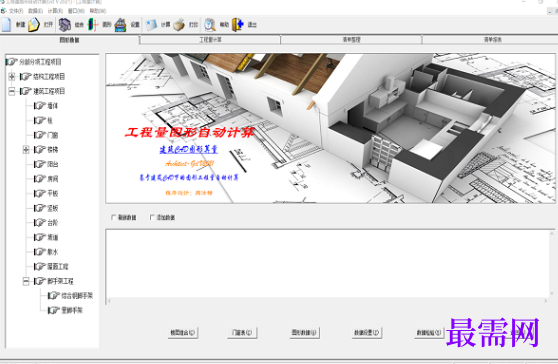This screenshot has width=558, height=364.
Task: Expand the 楼梯 tree node
Action: (x=26, y=149)
